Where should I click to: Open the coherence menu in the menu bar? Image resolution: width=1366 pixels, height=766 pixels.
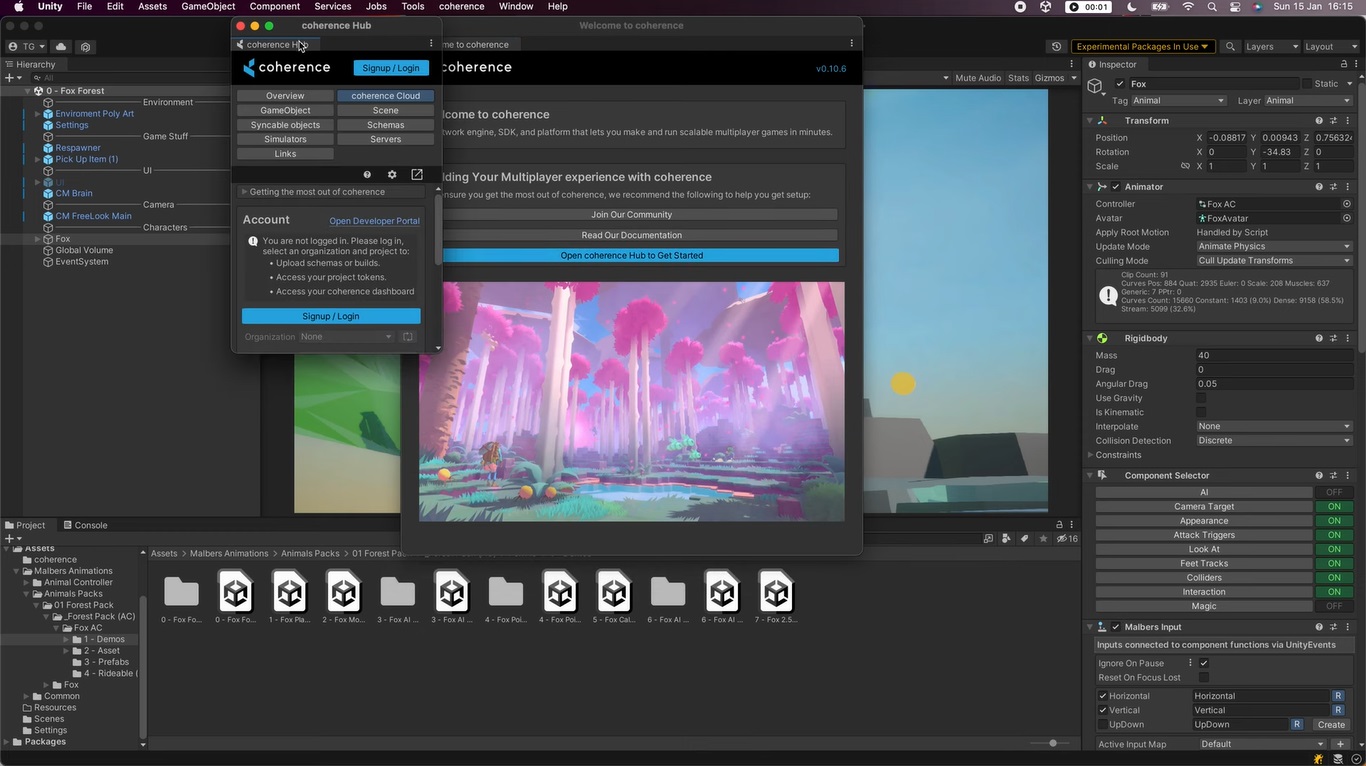462,6
